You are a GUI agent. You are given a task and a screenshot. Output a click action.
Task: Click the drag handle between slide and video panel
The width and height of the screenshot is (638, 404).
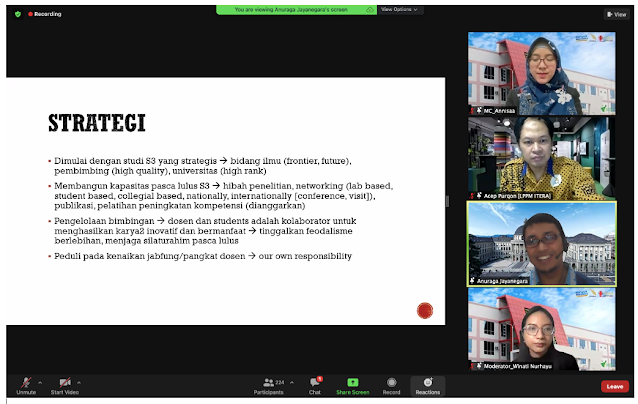tap(447, 201)
